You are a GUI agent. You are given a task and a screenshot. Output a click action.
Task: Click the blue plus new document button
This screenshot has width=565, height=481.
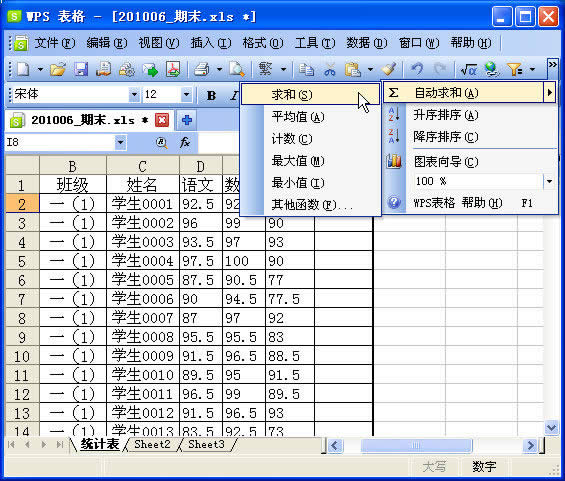pyautogui.click(x=187, y=120)
